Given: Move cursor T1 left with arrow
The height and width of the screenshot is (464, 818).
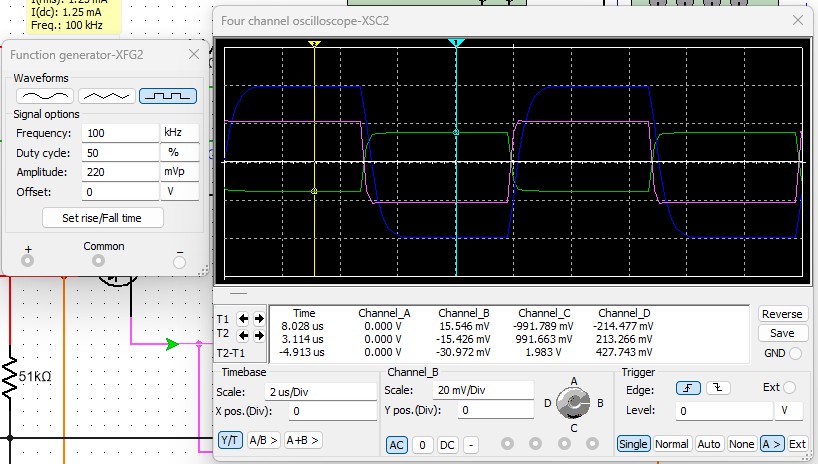Looking at the screenshot, I should pyautogui.click(x=243, y=318).
